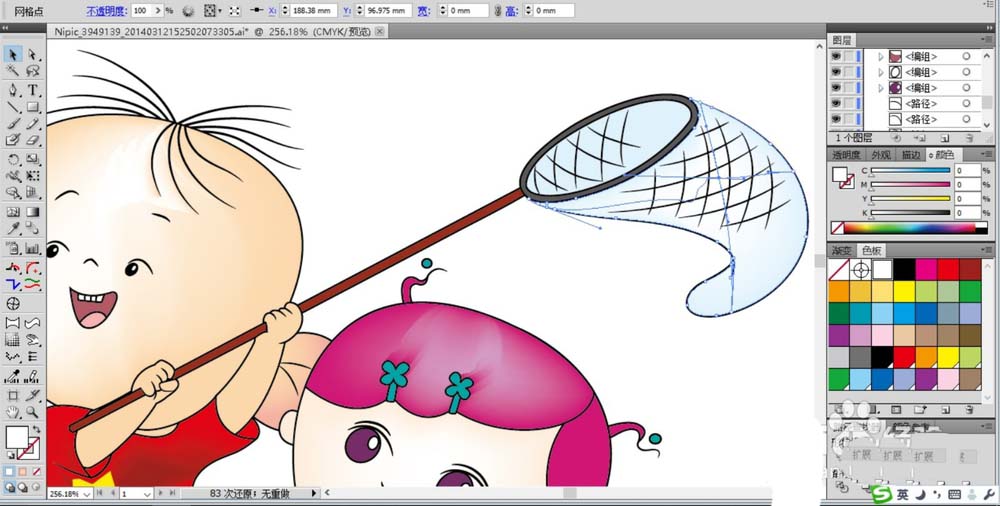1000x506 pixels.
Task: Click target circle of third <编组> row
Action: click(966, 87)
